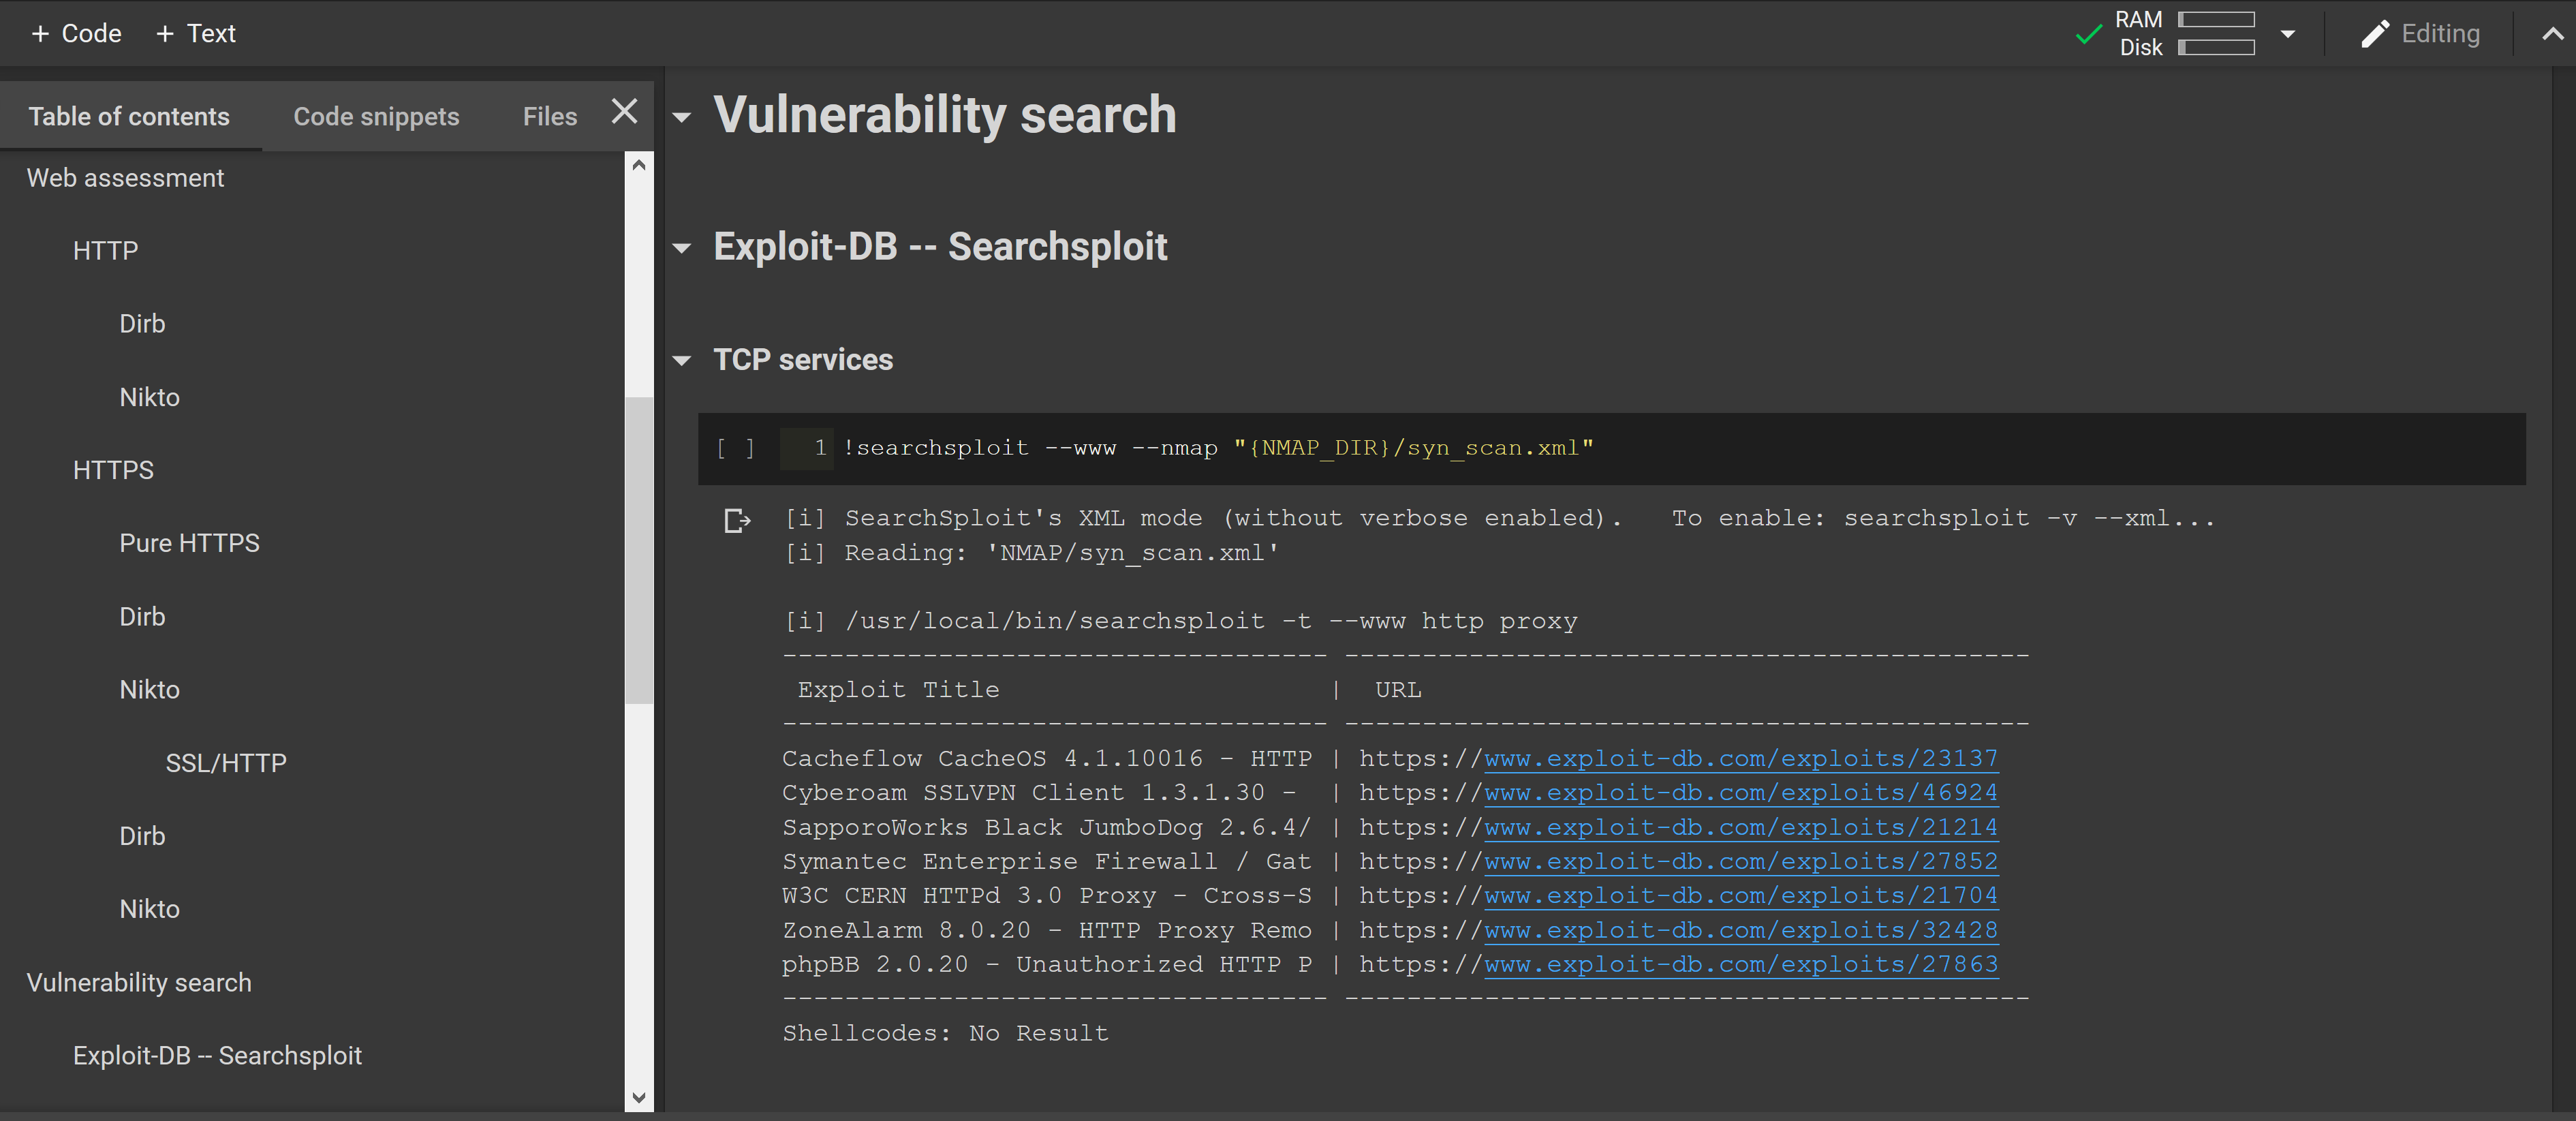Click the green connected checkmark icon
This screenshot has width=2576, height=1121.
pyautogui.click(x=2088, y=34)
